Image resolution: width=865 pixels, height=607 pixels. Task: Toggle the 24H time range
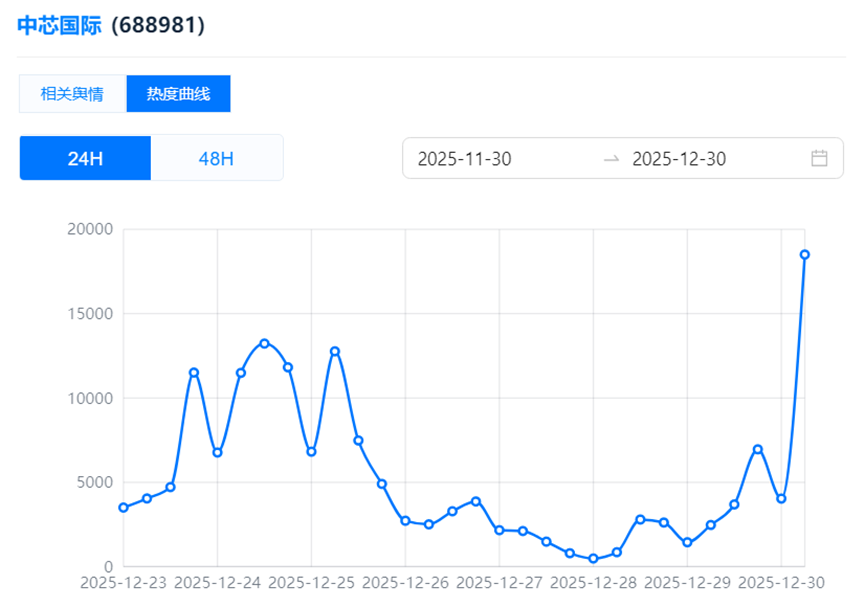click(x=85, y=158)
